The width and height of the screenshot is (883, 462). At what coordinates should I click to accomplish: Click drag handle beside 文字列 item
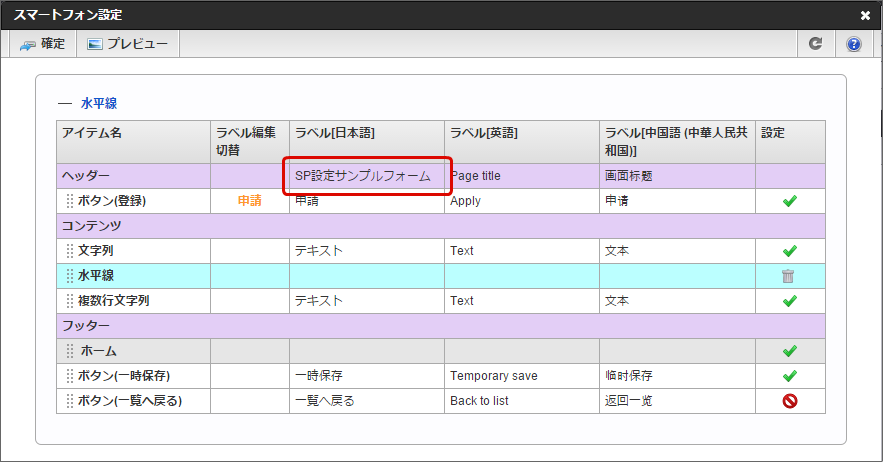(70, 251)
